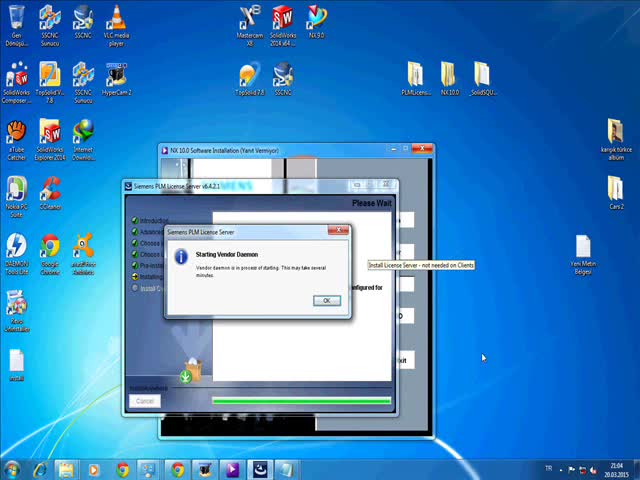This screenshot has height=480, width=640.
Task: Select the NX 10.0 folder on desktop
Action: 449,78
